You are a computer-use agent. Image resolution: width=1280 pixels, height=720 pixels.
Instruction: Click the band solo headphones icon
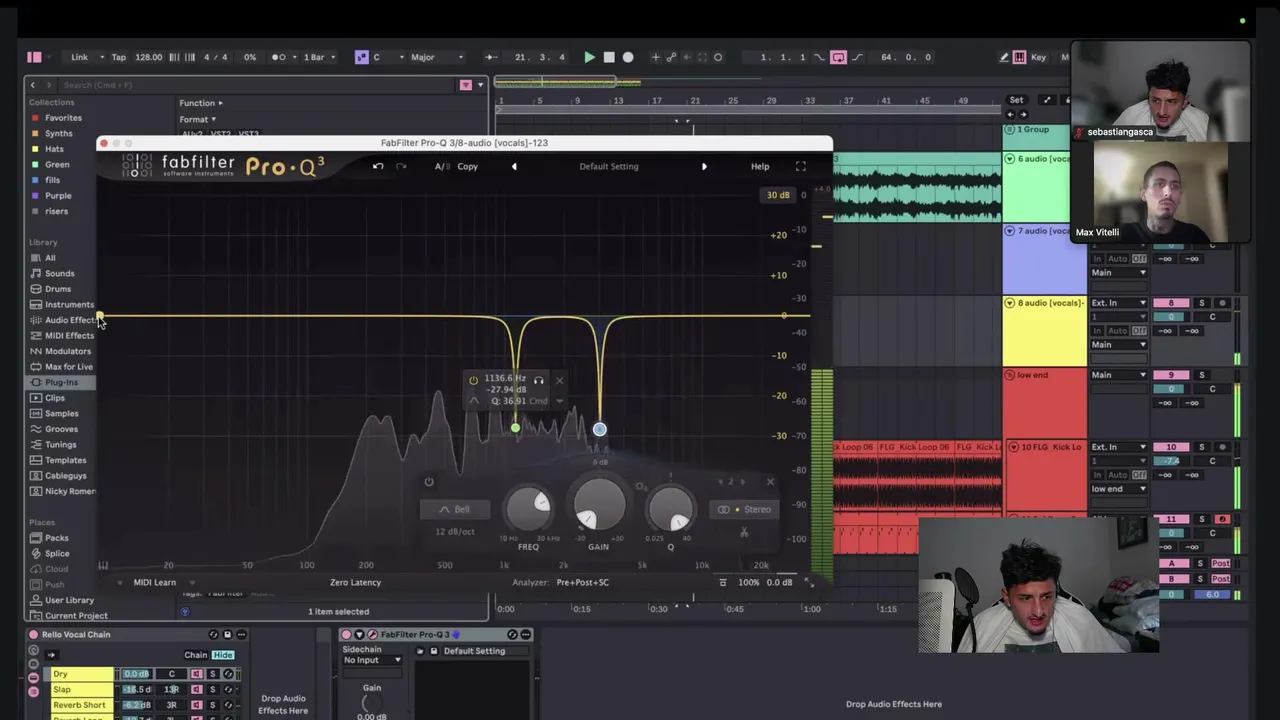(539, 380)
